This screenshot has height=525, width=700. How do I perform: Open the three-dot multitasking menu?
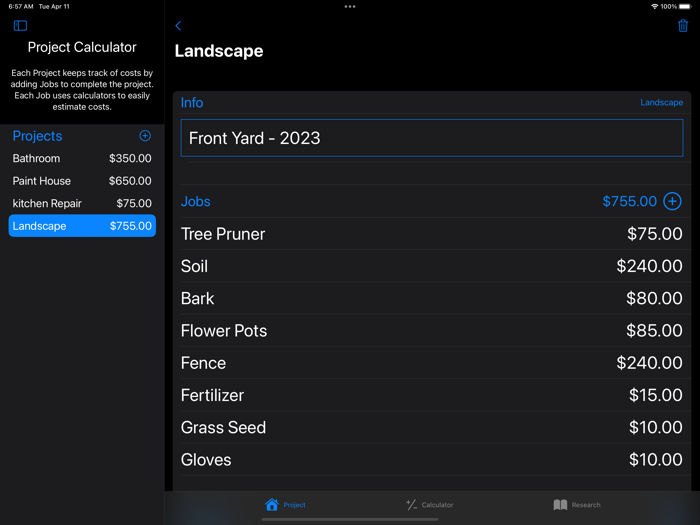coord(350,7)
